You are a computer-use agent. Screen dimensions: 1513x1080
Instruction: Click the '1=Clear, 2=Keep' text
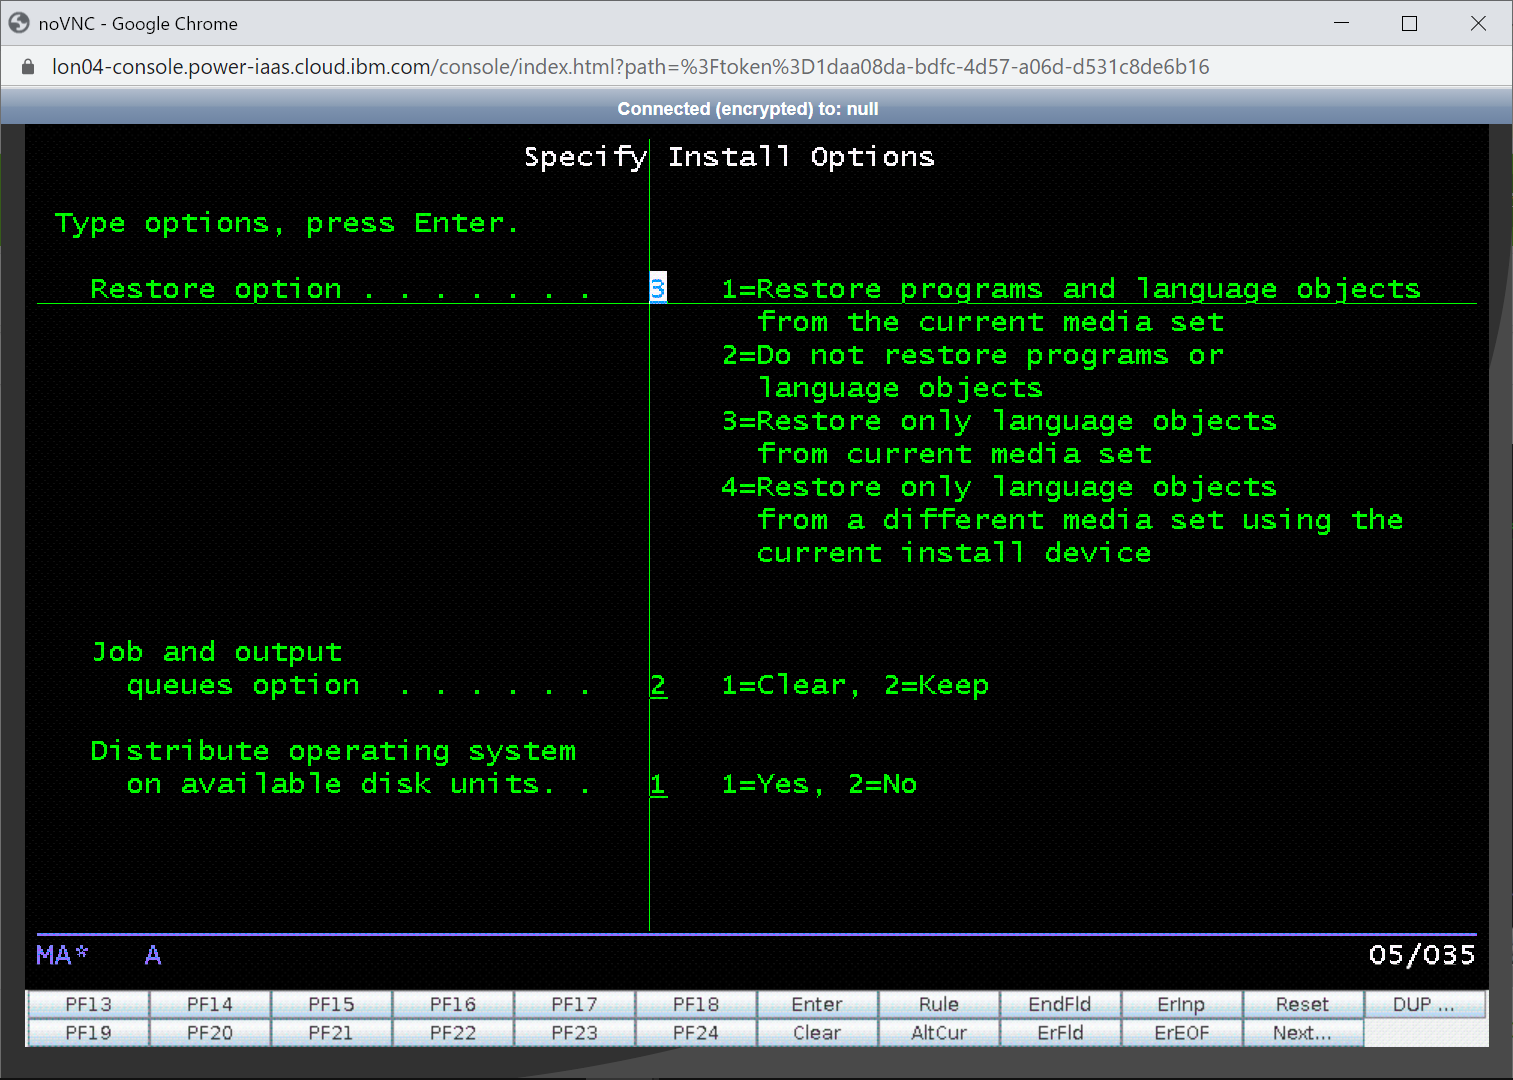click(855, 685)
